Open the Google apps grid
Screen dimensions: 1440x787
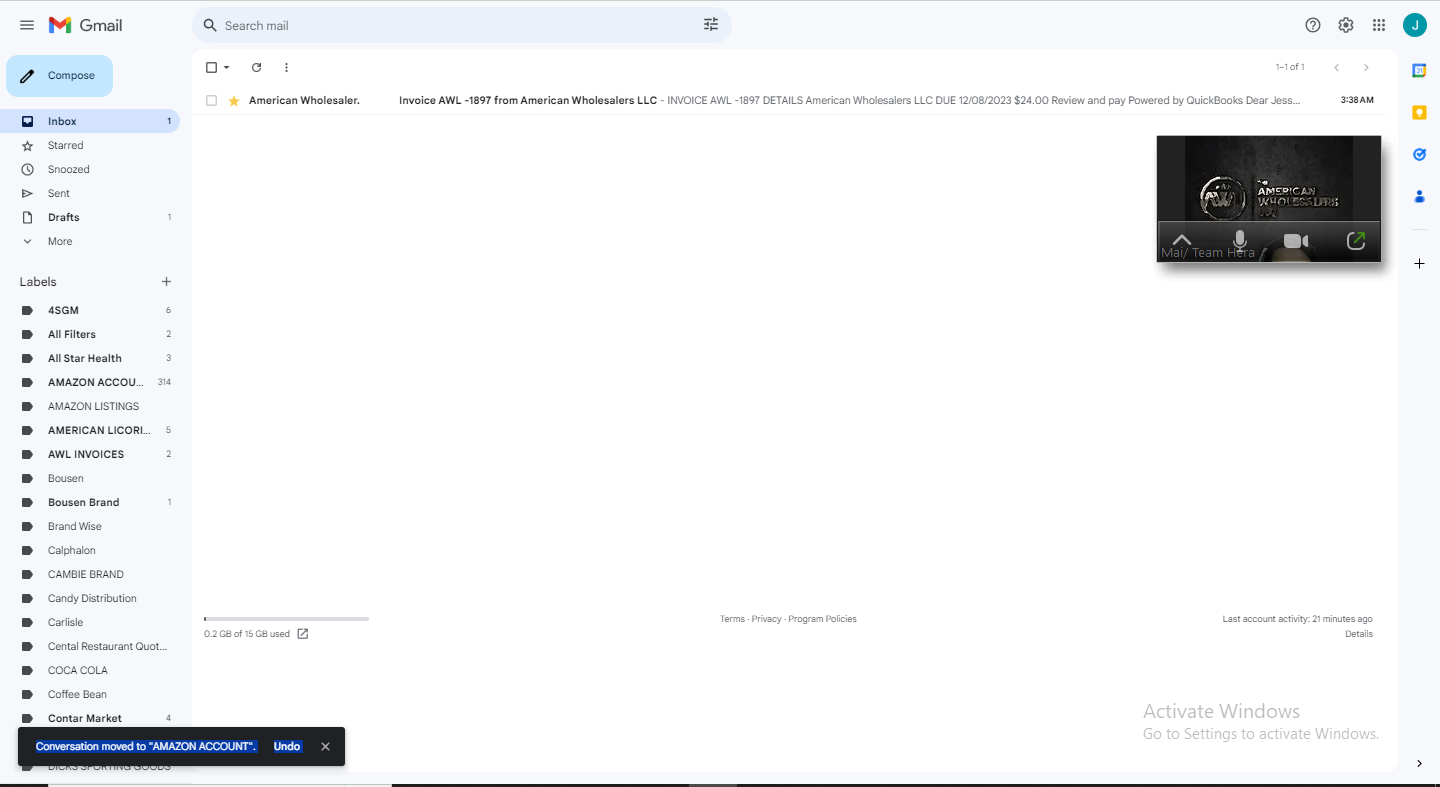point(1379,25)
